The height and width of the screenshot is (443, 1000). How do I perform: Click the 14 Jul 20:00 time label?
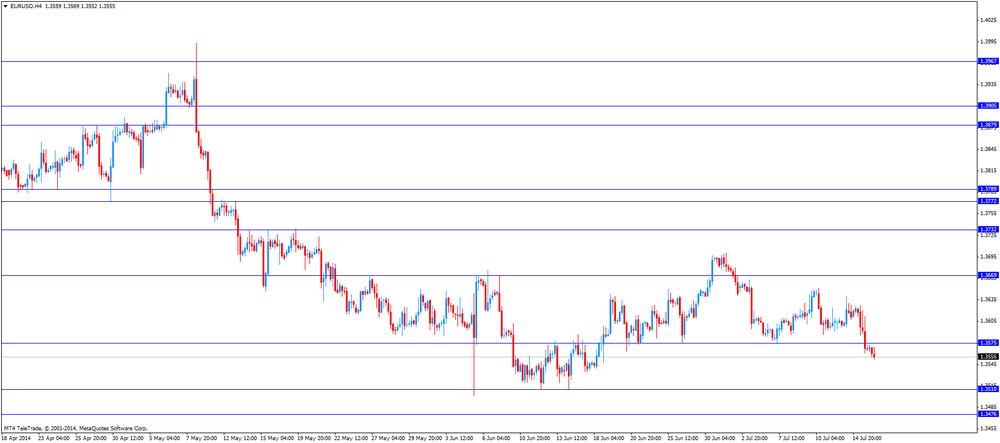867,439
